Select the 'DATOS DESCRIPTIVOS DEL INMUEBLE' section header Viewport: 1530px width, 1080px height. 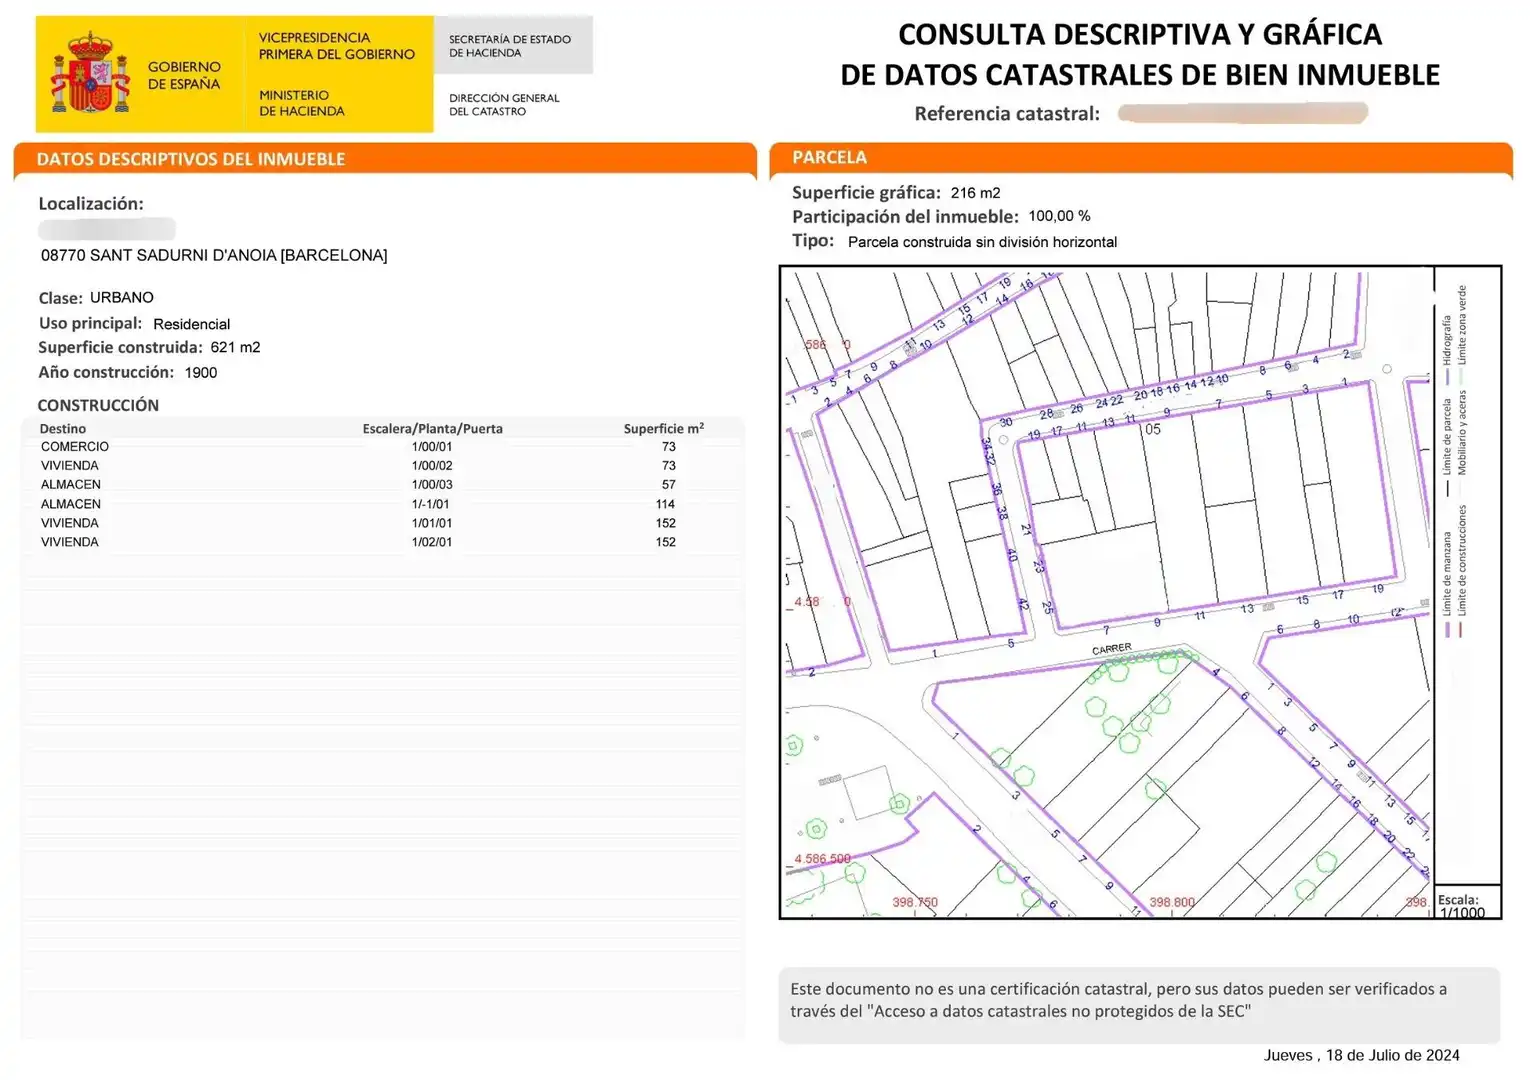tap(191, 159)
